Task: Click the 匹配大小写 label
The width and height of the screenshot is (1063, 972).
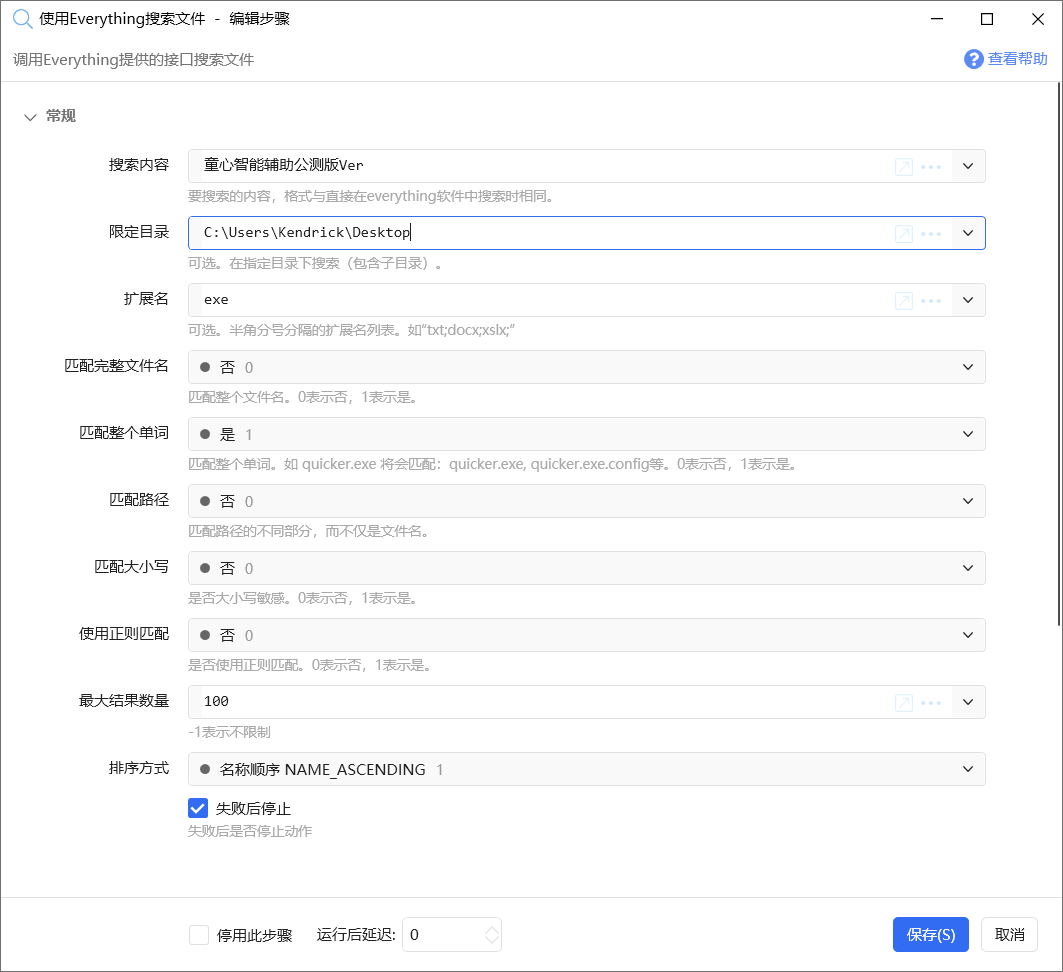Action: point(132,567)
